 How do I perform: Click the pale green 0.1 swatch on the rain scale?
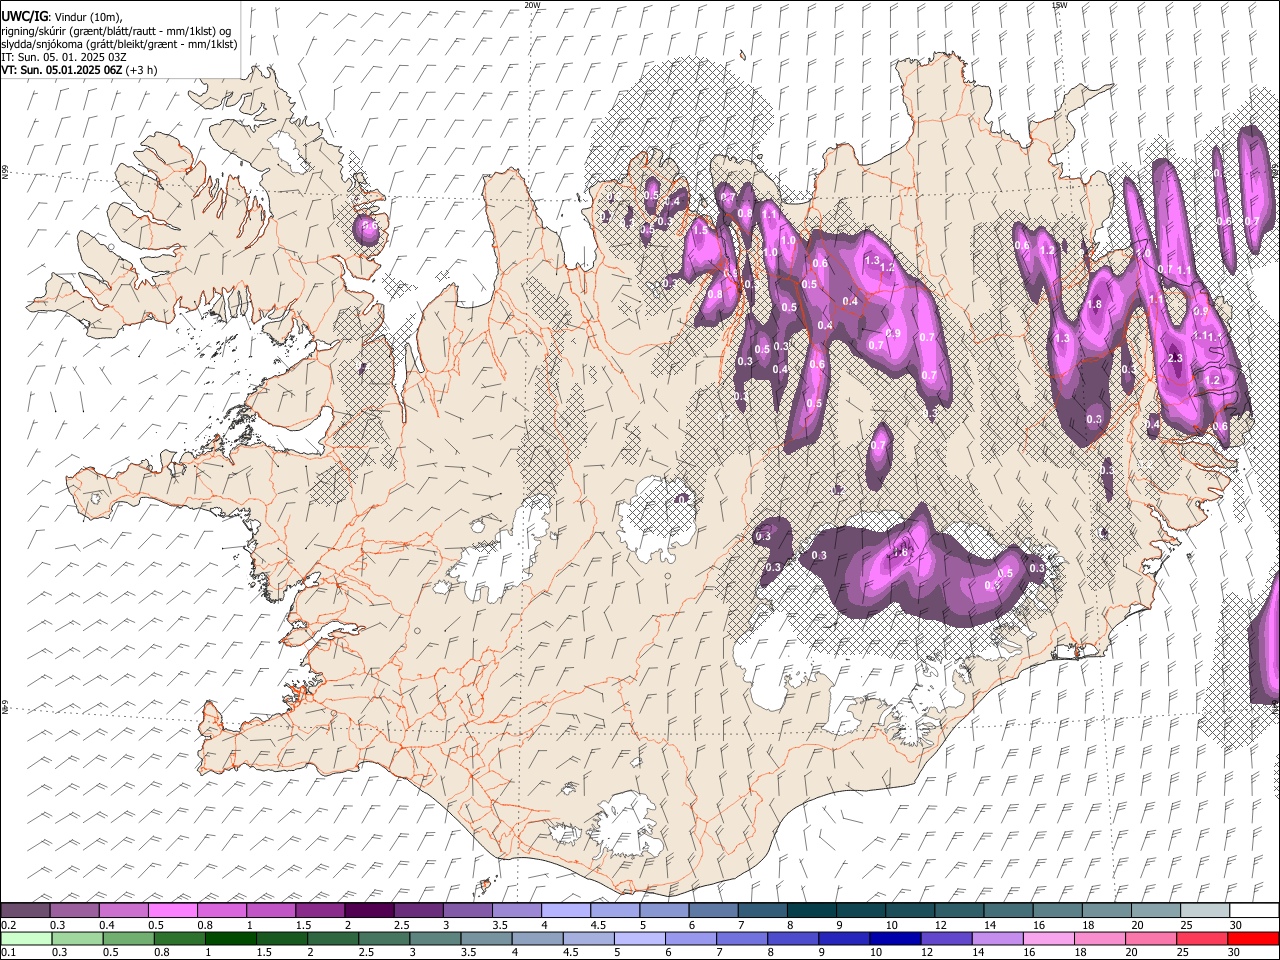[x=27, y=939]
